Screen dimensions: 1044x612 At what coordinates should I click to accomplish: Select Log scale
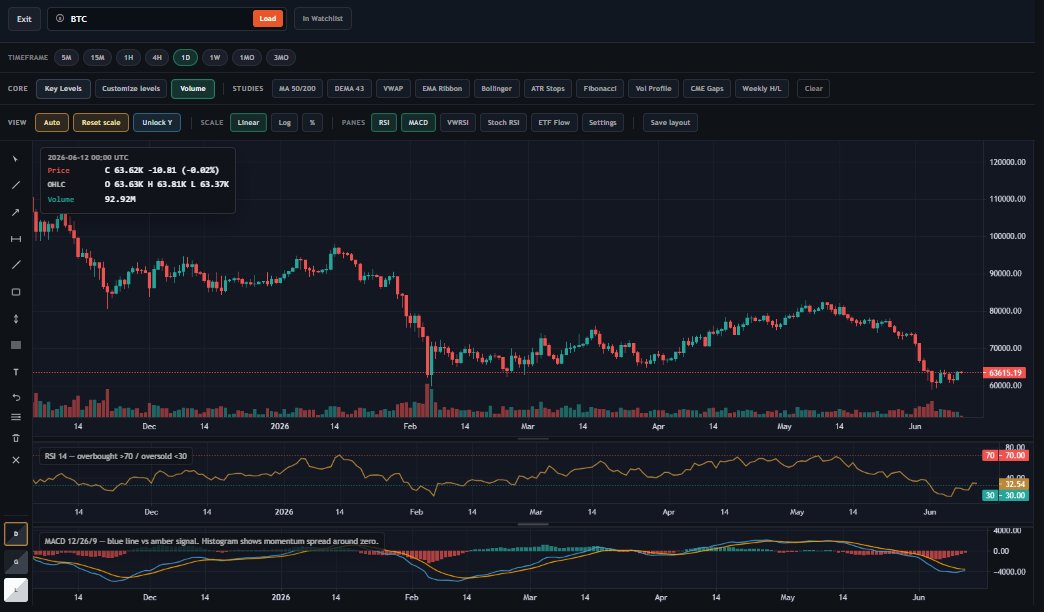click(x=284, y=123)
